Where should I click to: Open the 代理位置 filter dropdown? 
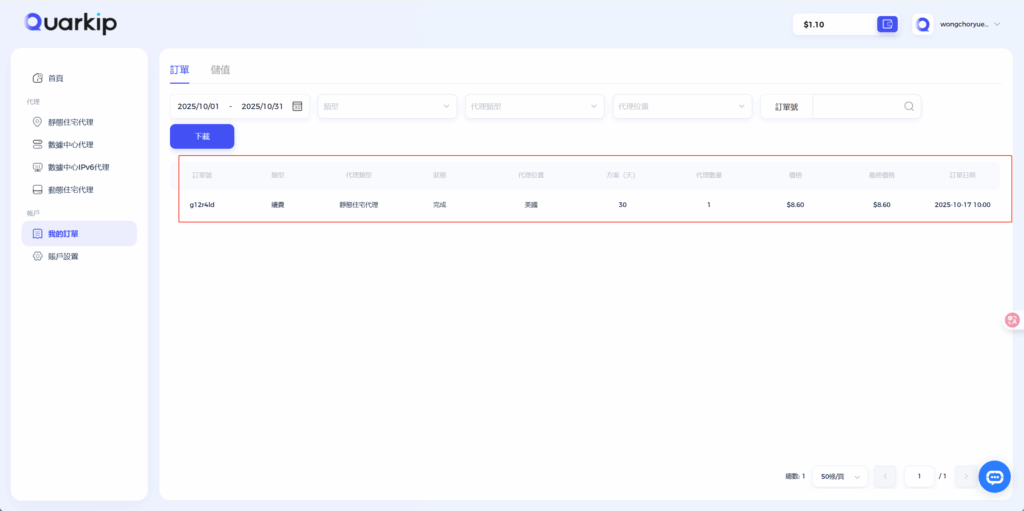point(682,106)
